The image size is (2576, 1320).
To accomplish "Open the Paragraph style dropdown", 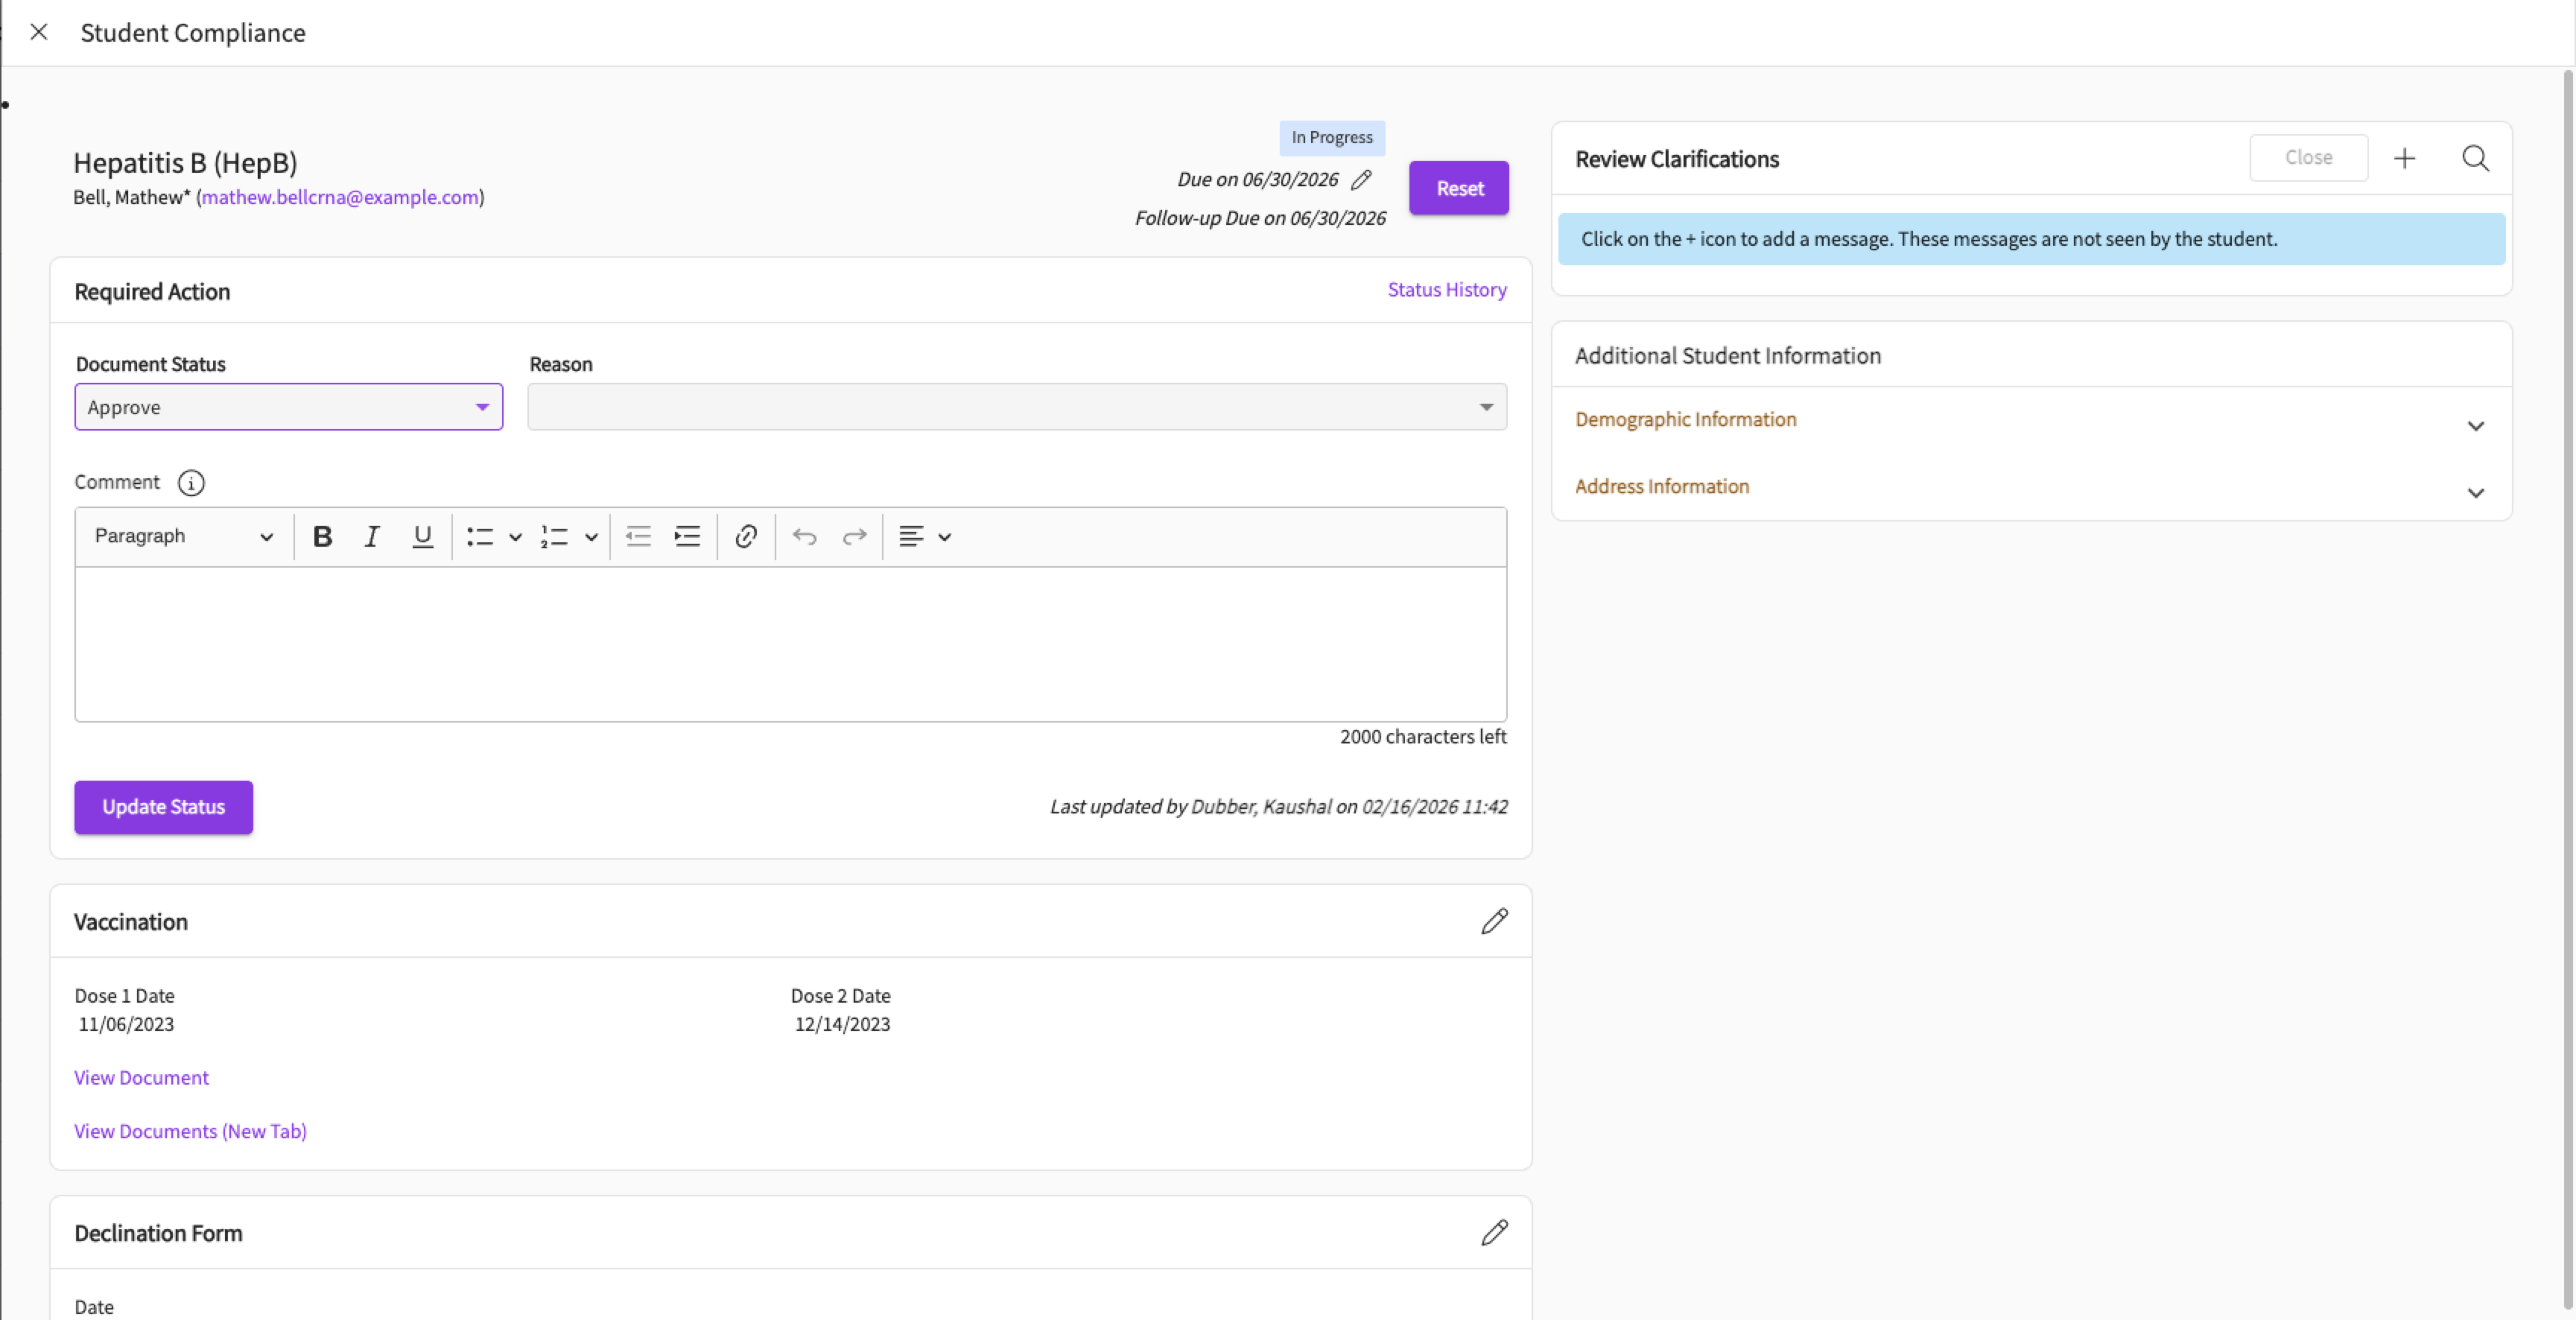I will [x=183, y=537].
